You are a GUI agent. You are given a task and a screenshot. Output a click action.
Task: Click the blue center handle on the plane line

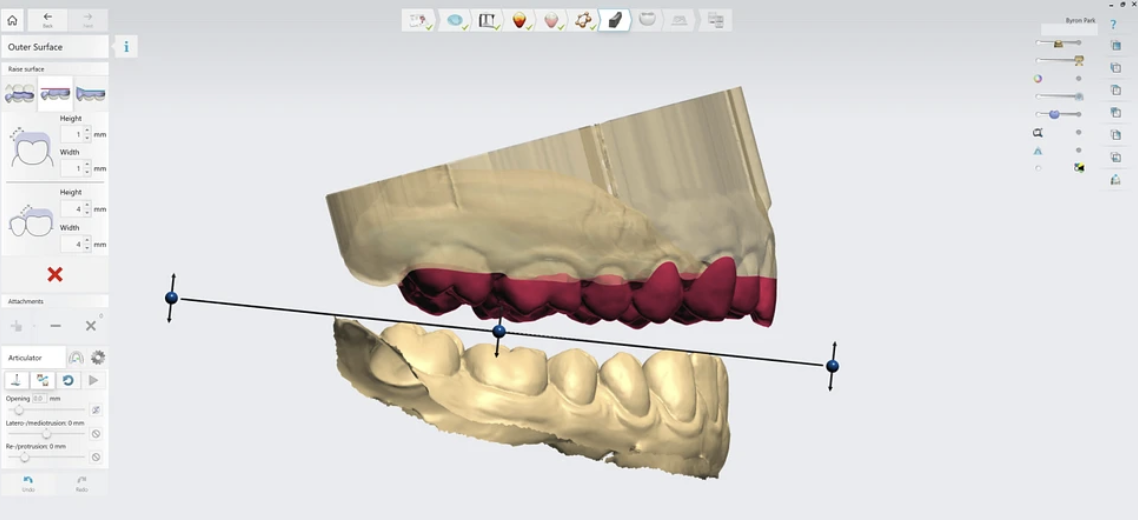pyautogui.click(x=499, y=331)
